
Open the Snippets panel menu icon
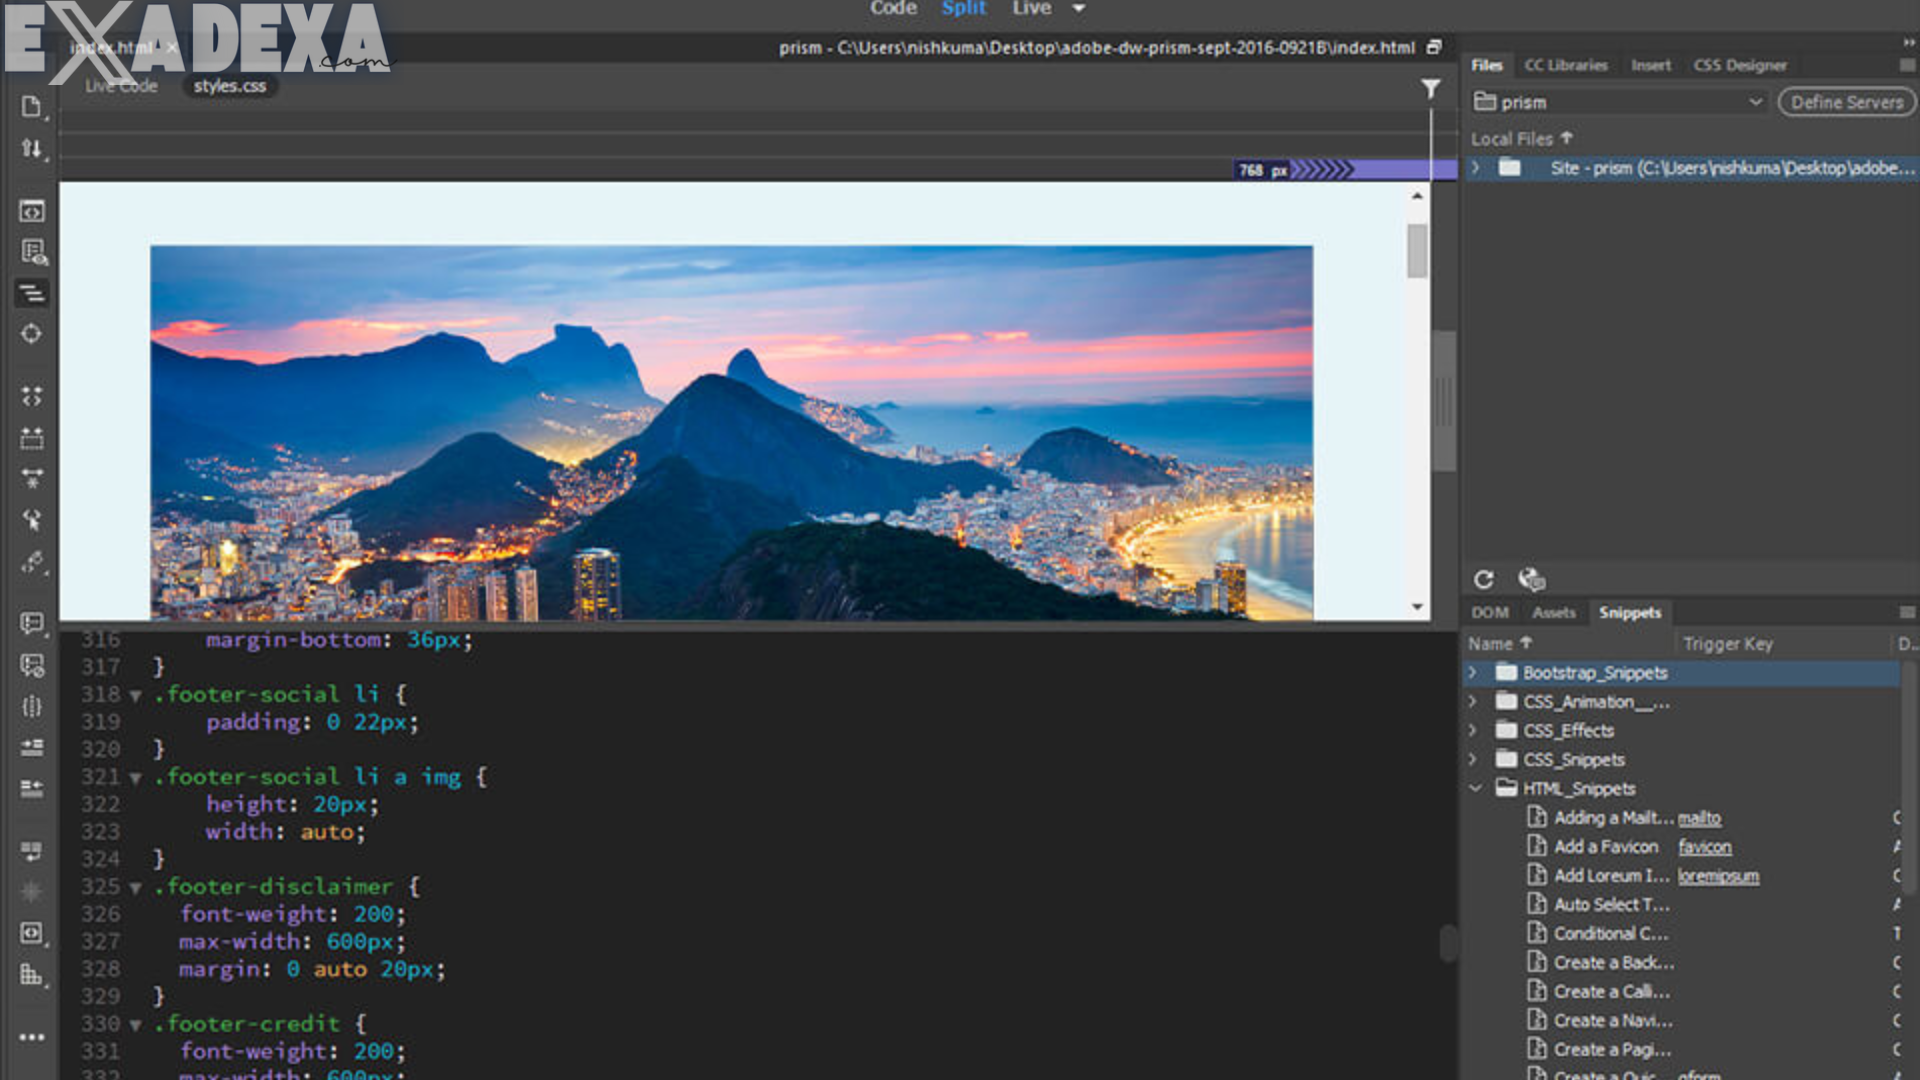point(1908,612)
